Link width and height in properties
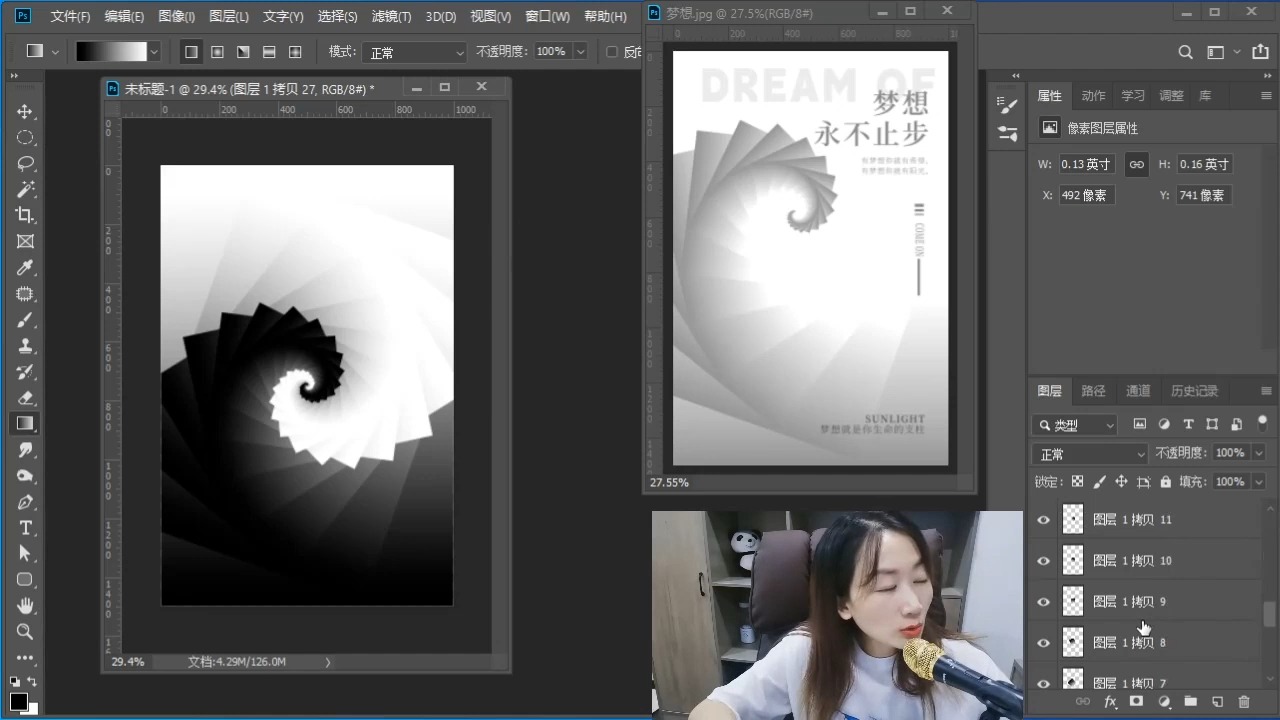1280x720 pixels. (1136, 164)
